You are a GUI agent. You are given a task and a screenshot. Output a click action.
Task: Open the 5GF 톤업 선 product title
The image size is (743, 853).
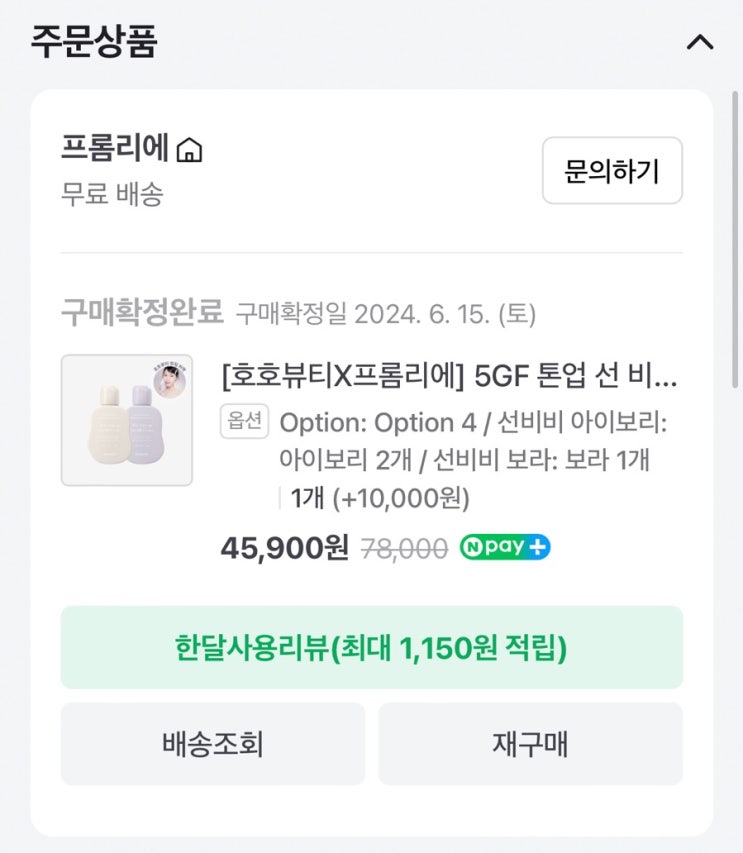point(449,376)
